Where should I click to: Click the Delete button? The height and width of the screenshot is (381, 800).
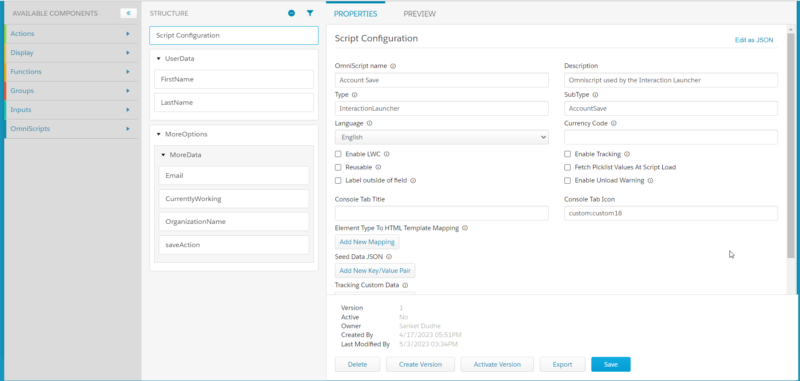pos(357,364)
